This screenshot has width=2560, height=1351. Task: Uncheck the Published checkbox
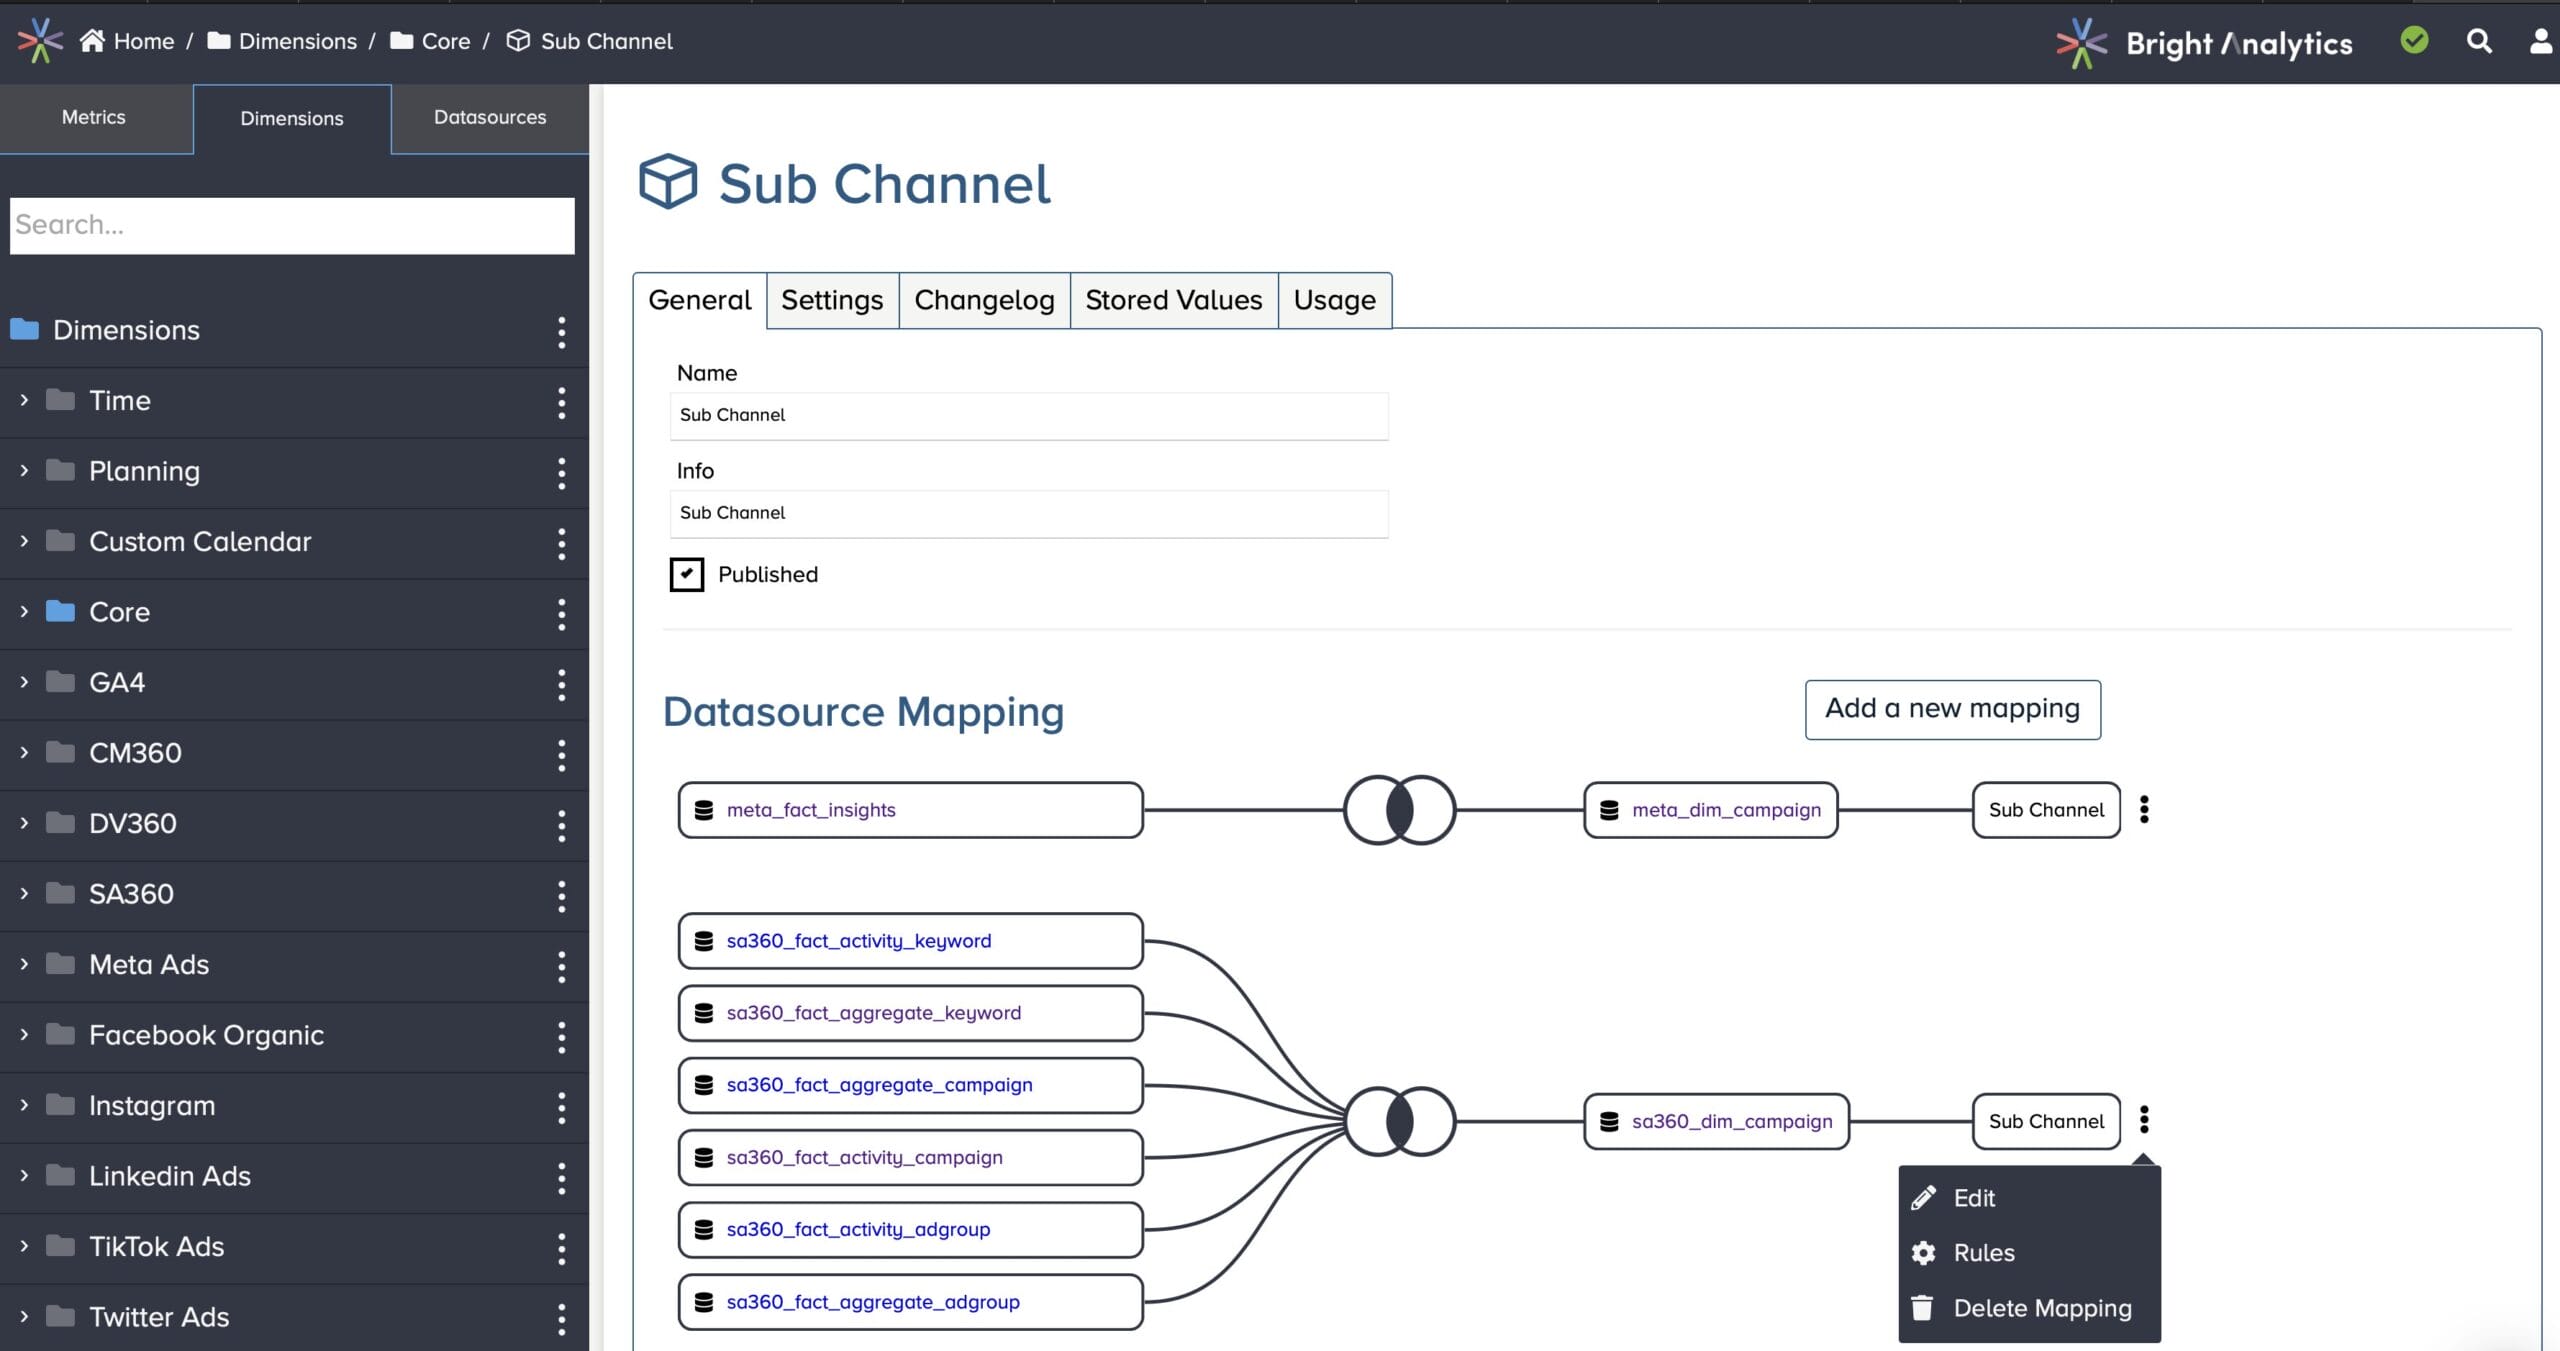[687, 574]
